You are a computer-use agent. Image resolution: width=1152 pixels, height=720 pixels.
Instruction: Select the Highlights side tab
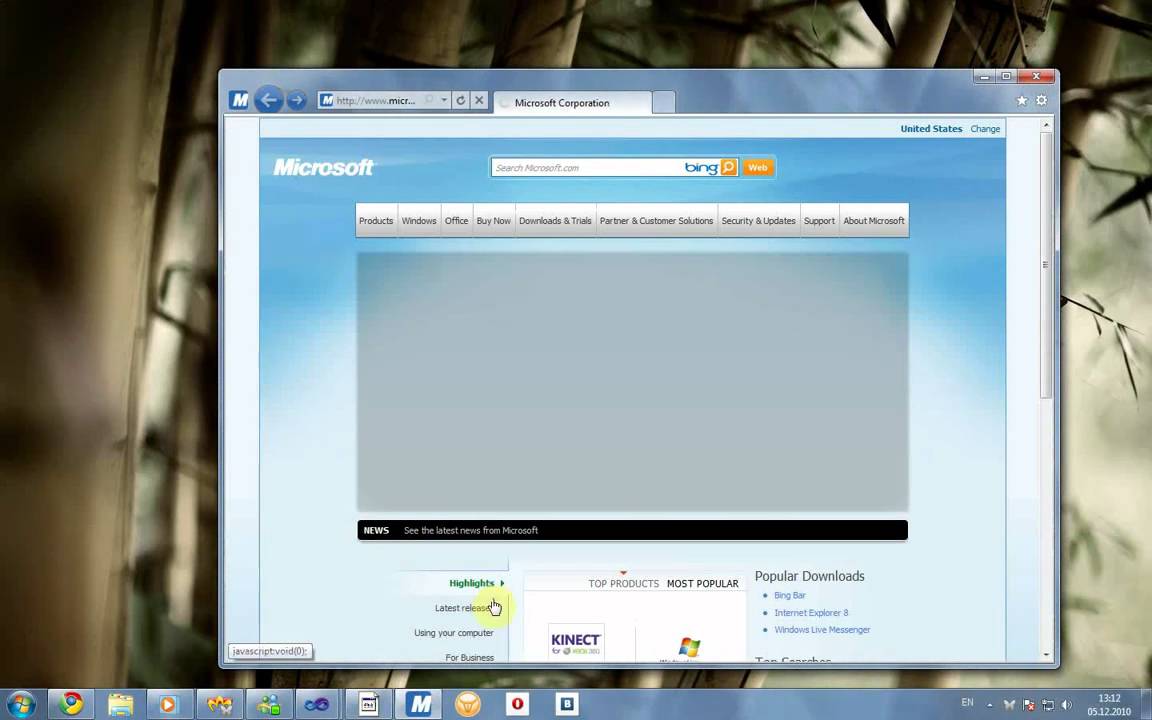click(x=472, y=583)
